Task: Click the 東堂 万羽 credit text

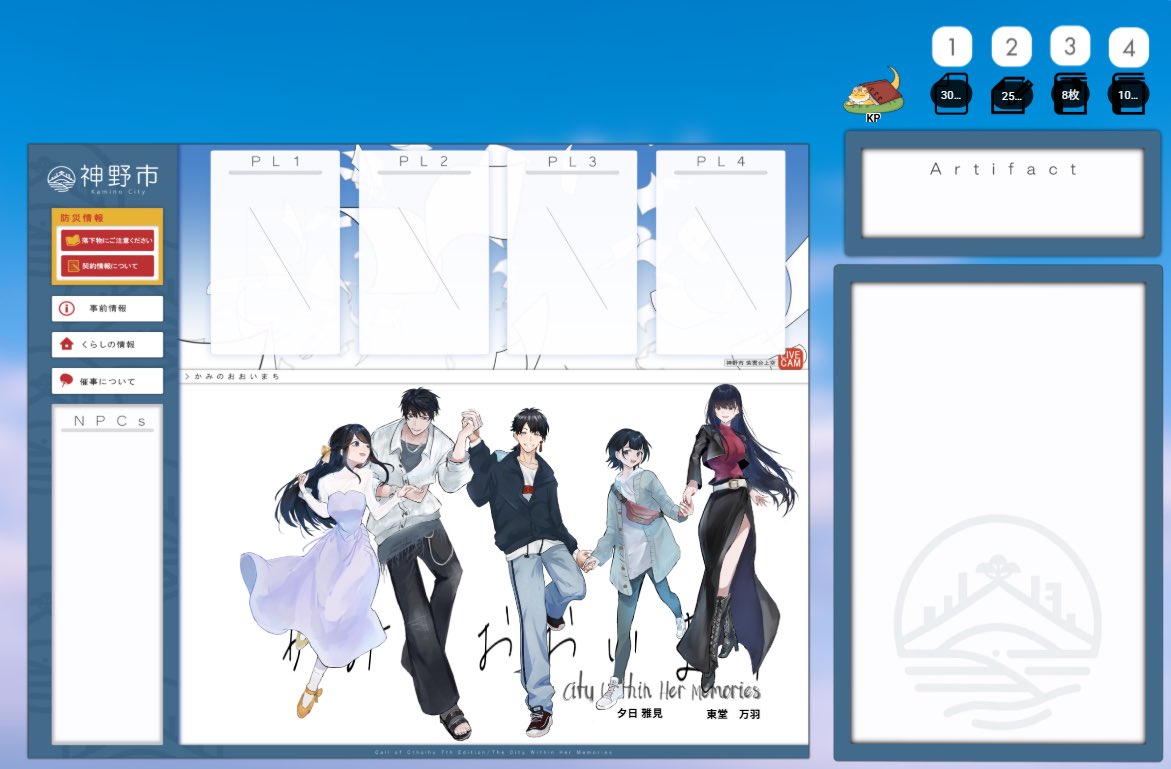Action: (733, 714)
